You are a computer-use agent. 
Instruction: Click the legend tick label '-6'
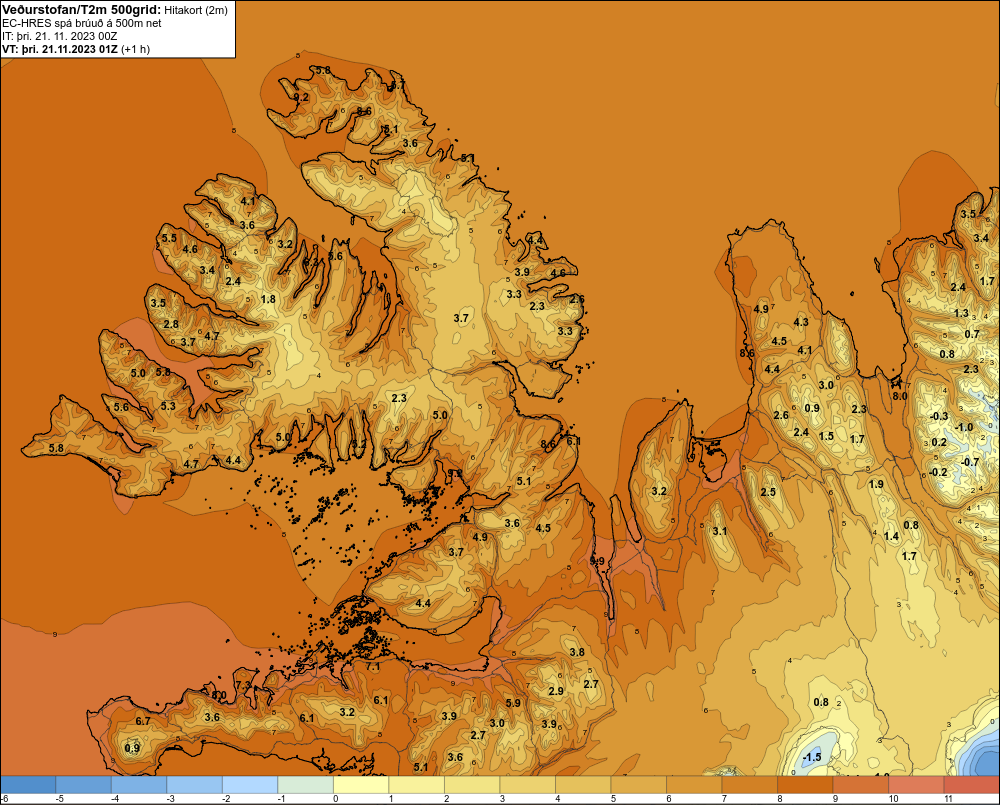pos(4,799)
